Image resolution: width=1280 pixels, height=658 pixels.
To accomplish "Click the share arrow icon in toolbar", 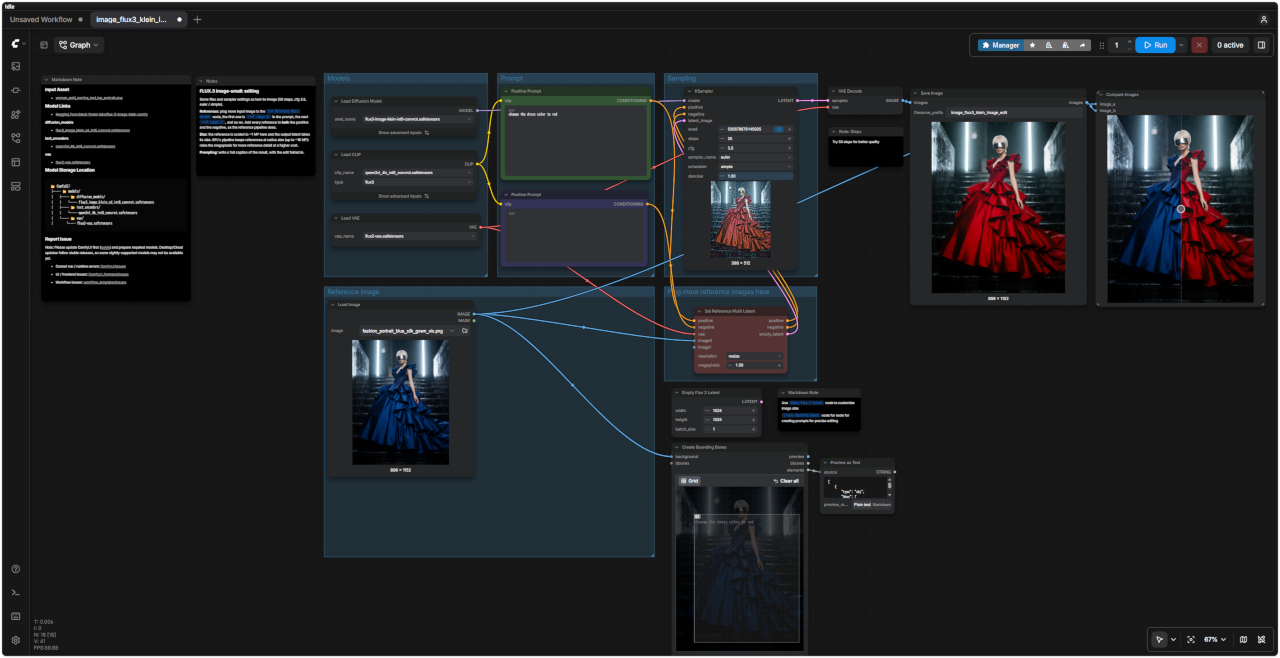I will click(x=1082, y=45).
